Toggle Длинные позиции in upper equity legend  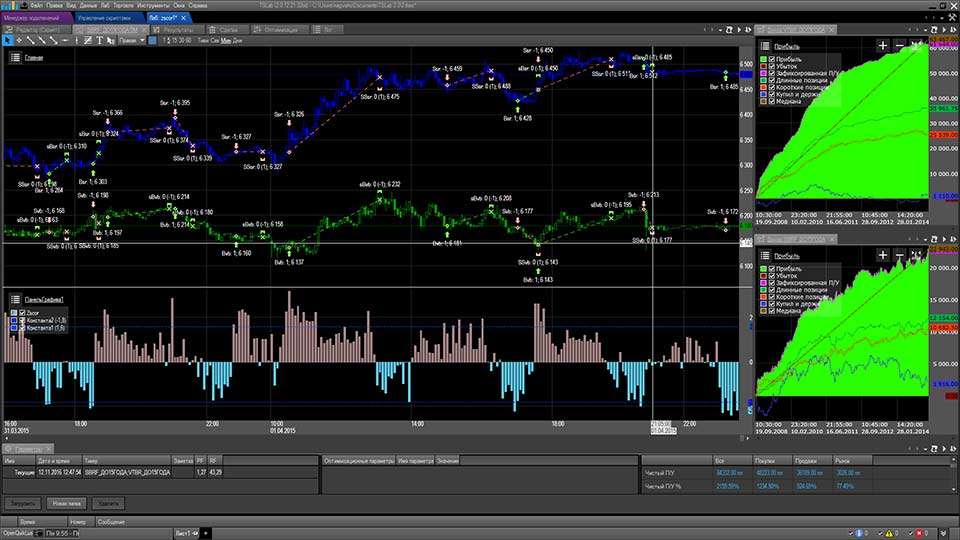(x=771, y=80)
